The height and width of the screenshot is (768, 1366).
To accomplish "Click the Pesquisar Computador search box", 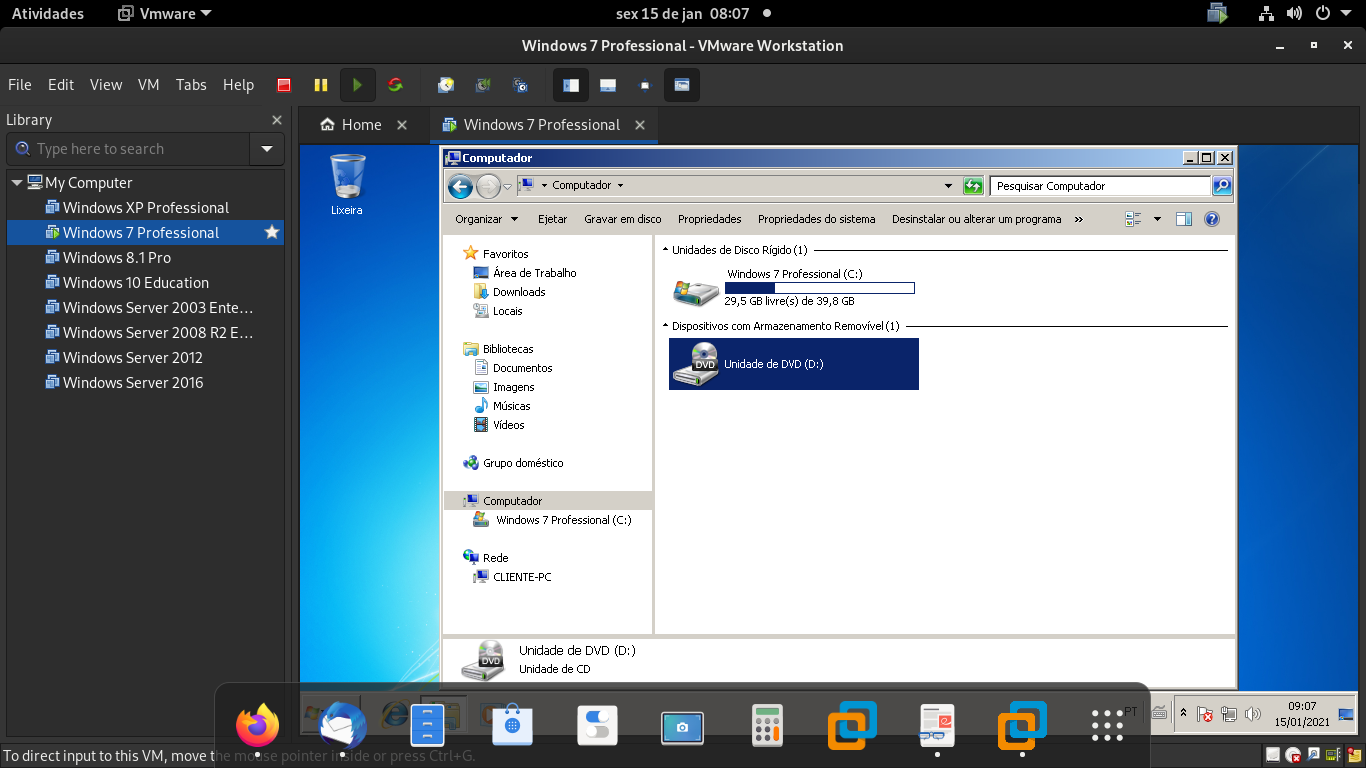I will pyautogui.click(x=1100, y=186).
